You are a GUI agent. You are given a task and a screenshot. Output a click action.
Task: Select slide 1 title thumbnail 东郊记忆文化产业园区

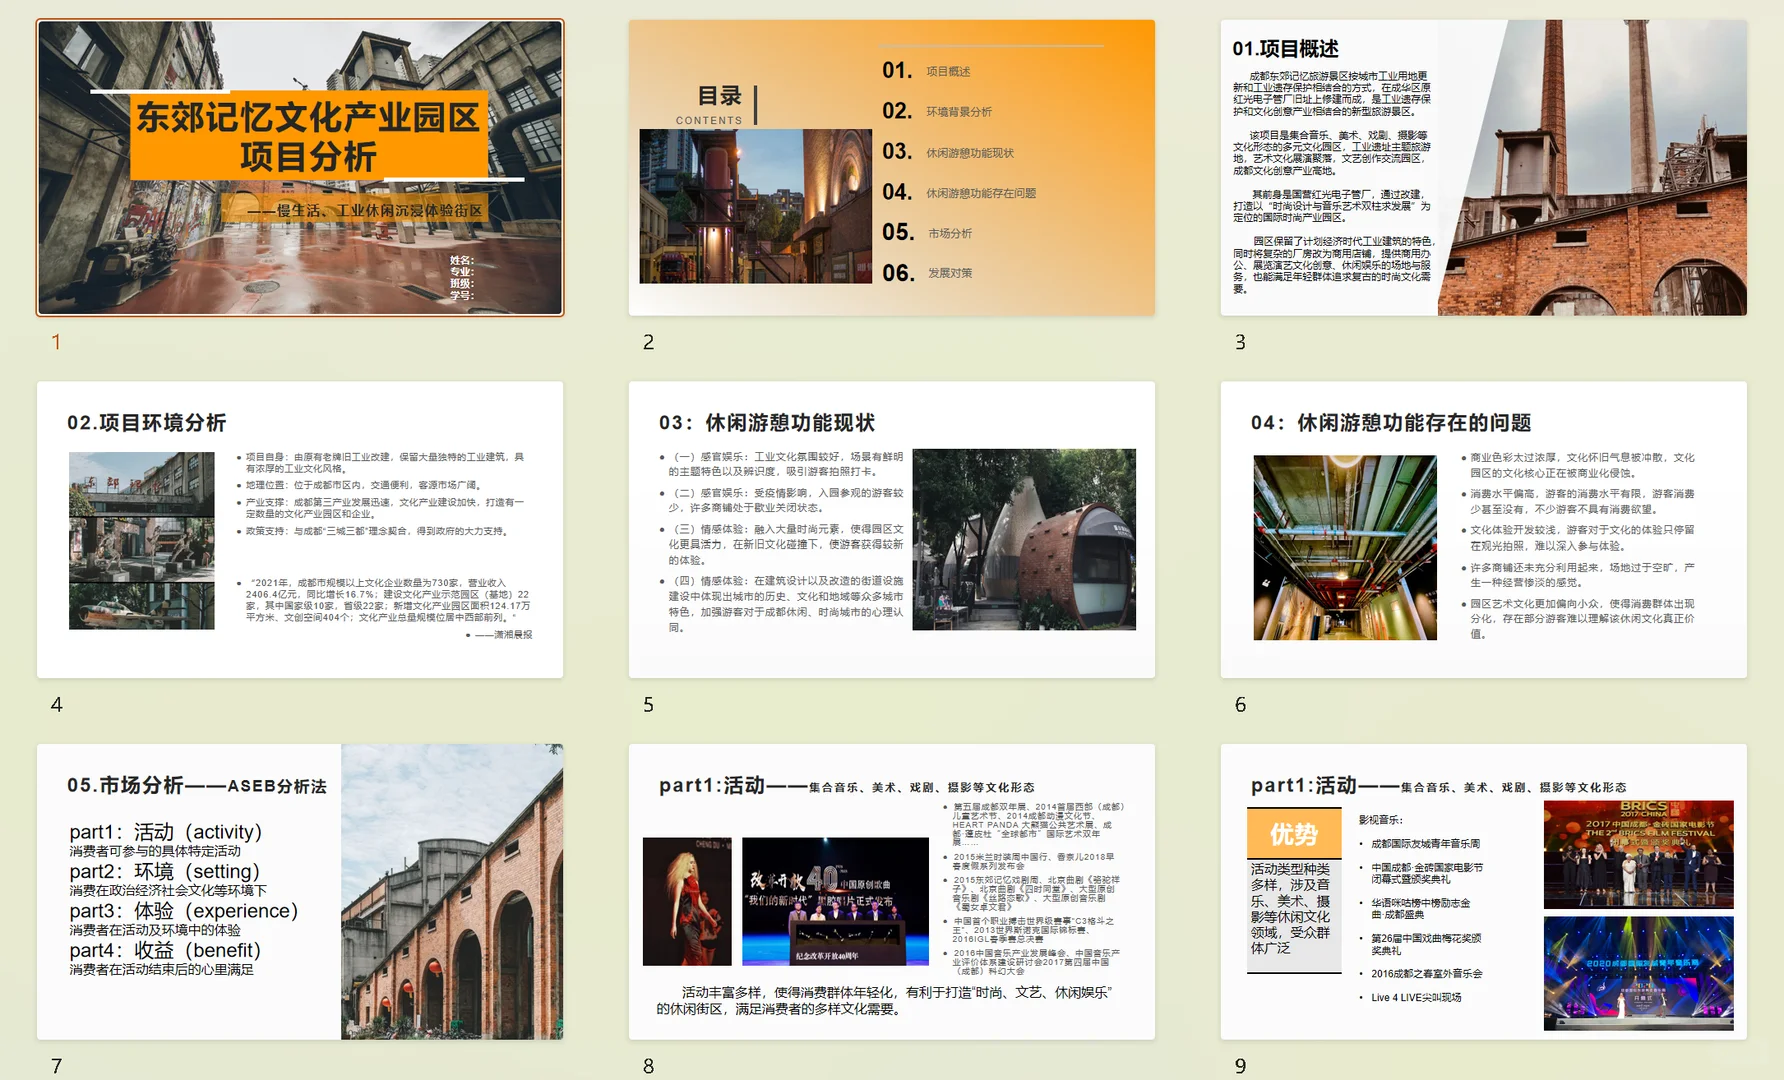pyautogui.click(x=300, y=168)
